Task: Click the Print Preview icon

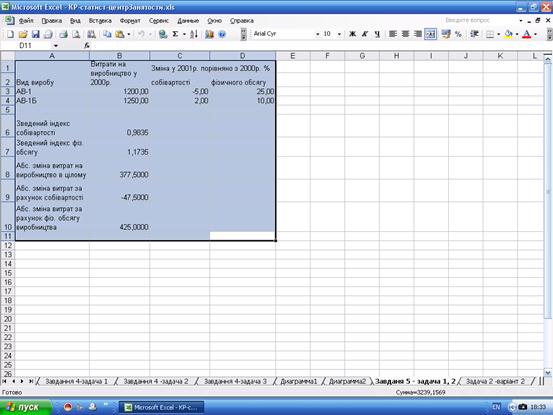Action: tap(76, 34)
